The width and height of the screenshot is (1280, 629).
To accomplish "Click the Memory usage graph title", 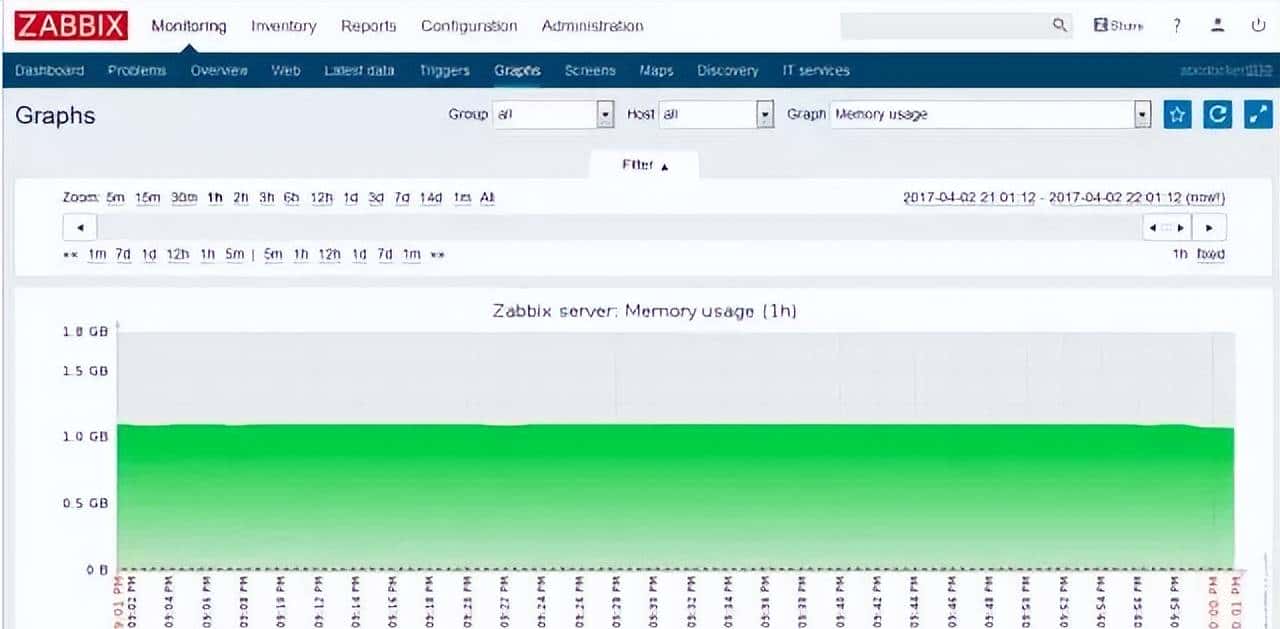I will (x=644, y=311).
